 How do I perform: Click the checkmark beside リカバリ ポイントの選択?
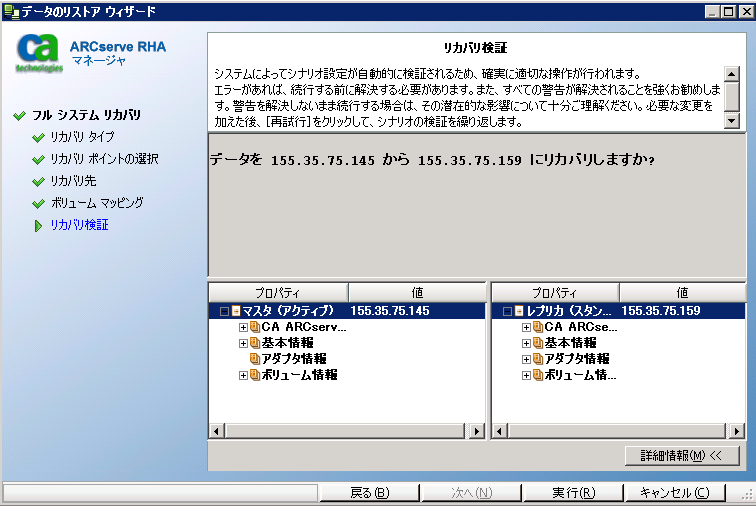point(38,160)
